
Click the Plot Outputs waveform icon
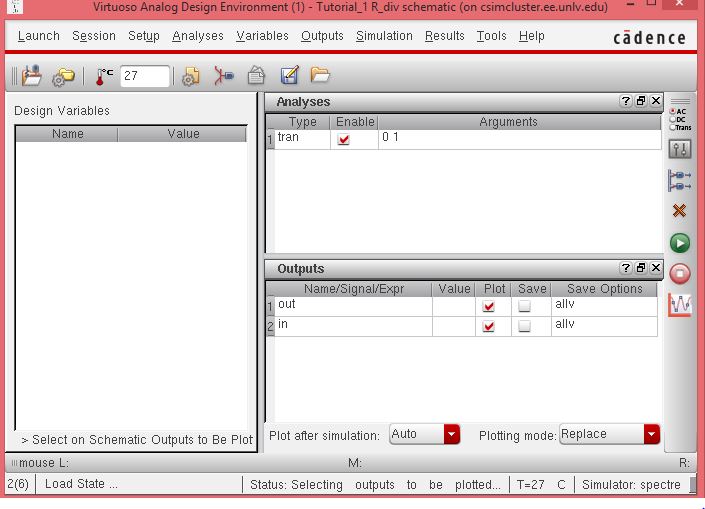click(680, 304)
